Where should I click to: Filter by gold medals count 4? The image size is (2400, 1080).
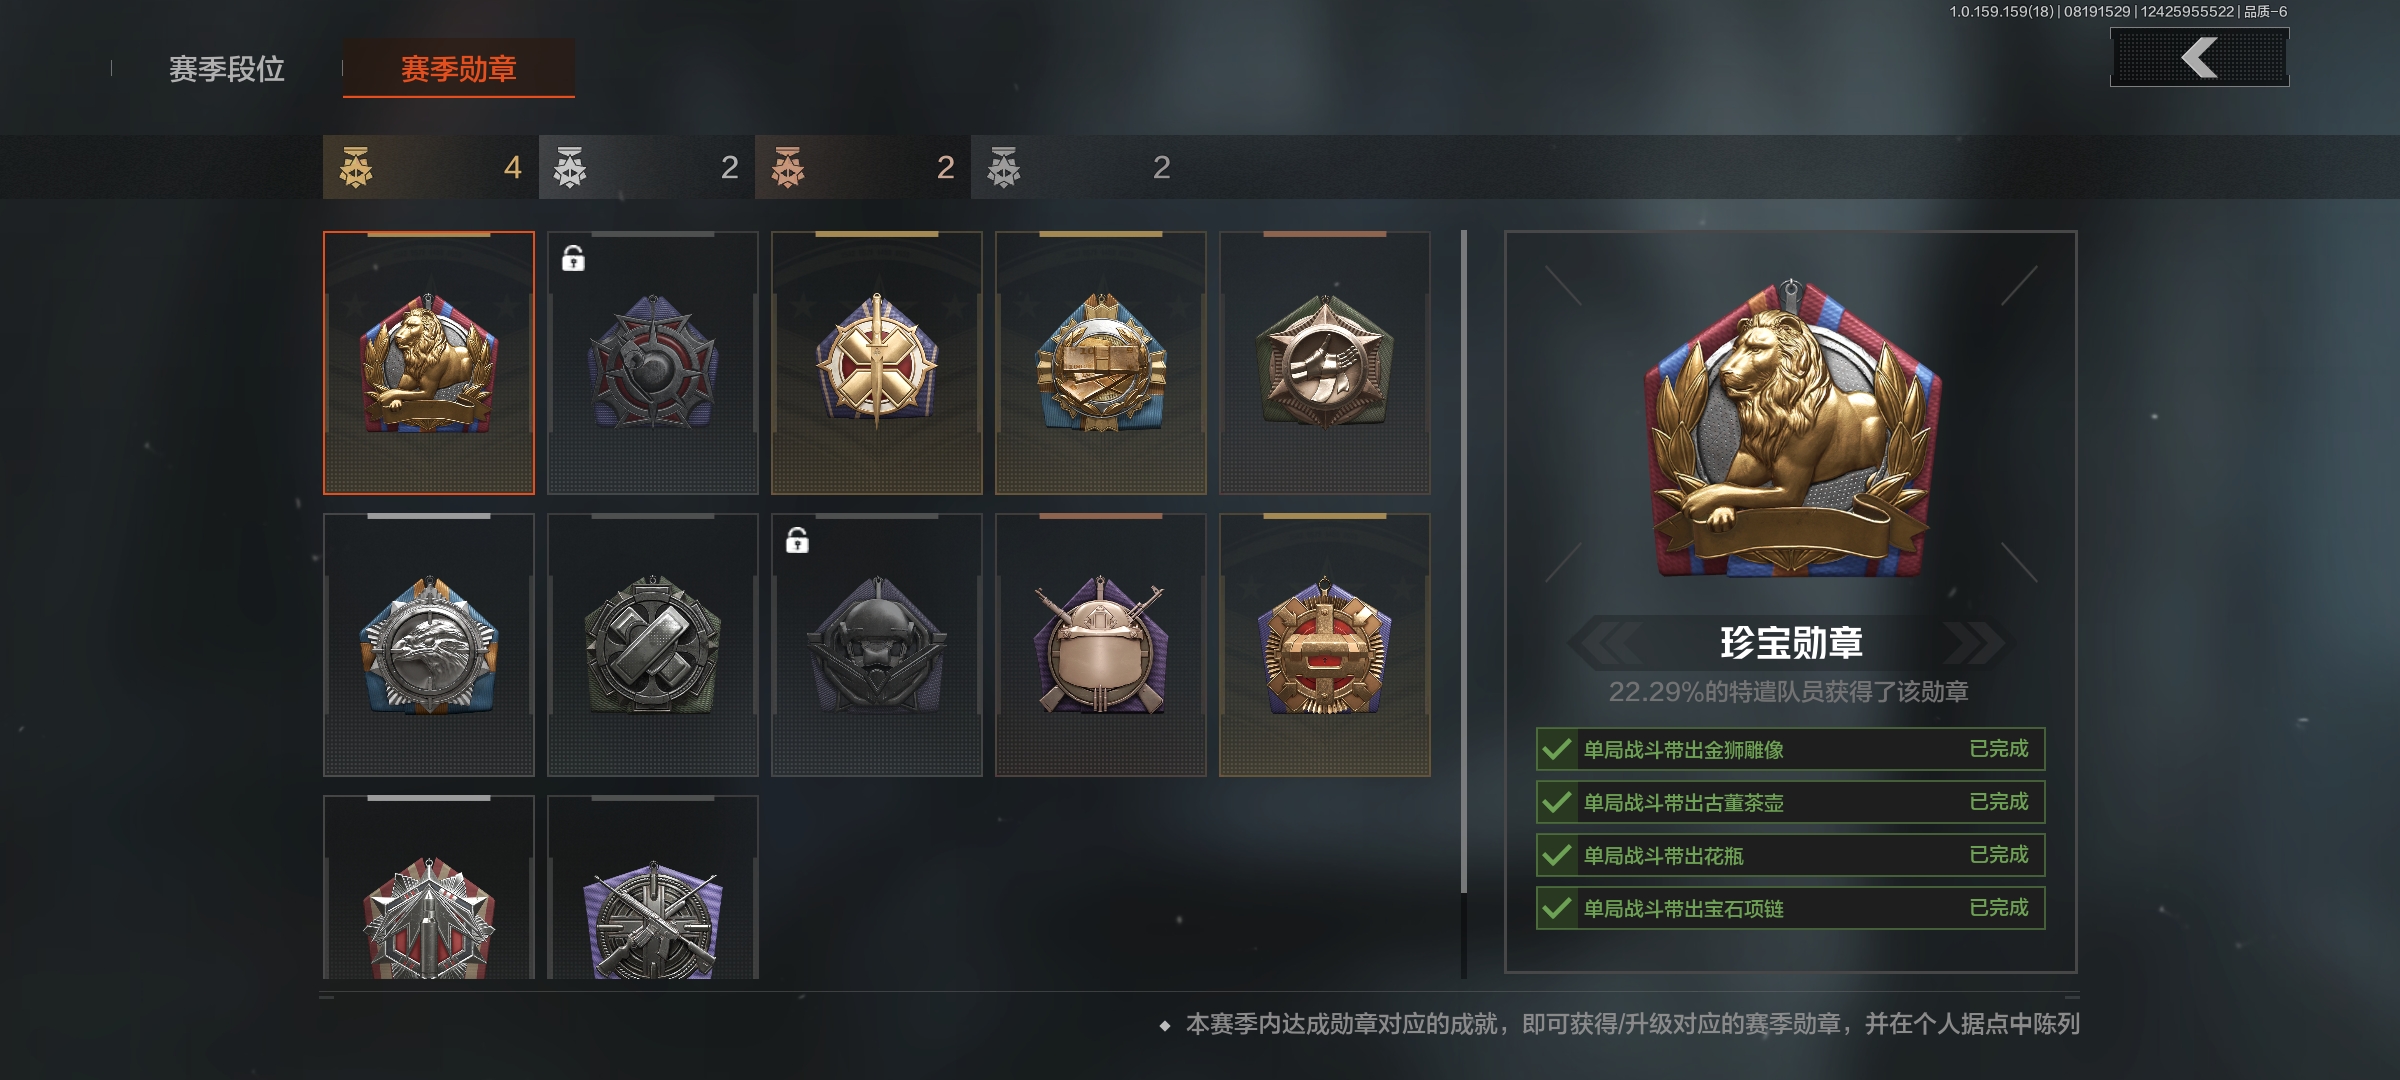[x=431, y=167]
